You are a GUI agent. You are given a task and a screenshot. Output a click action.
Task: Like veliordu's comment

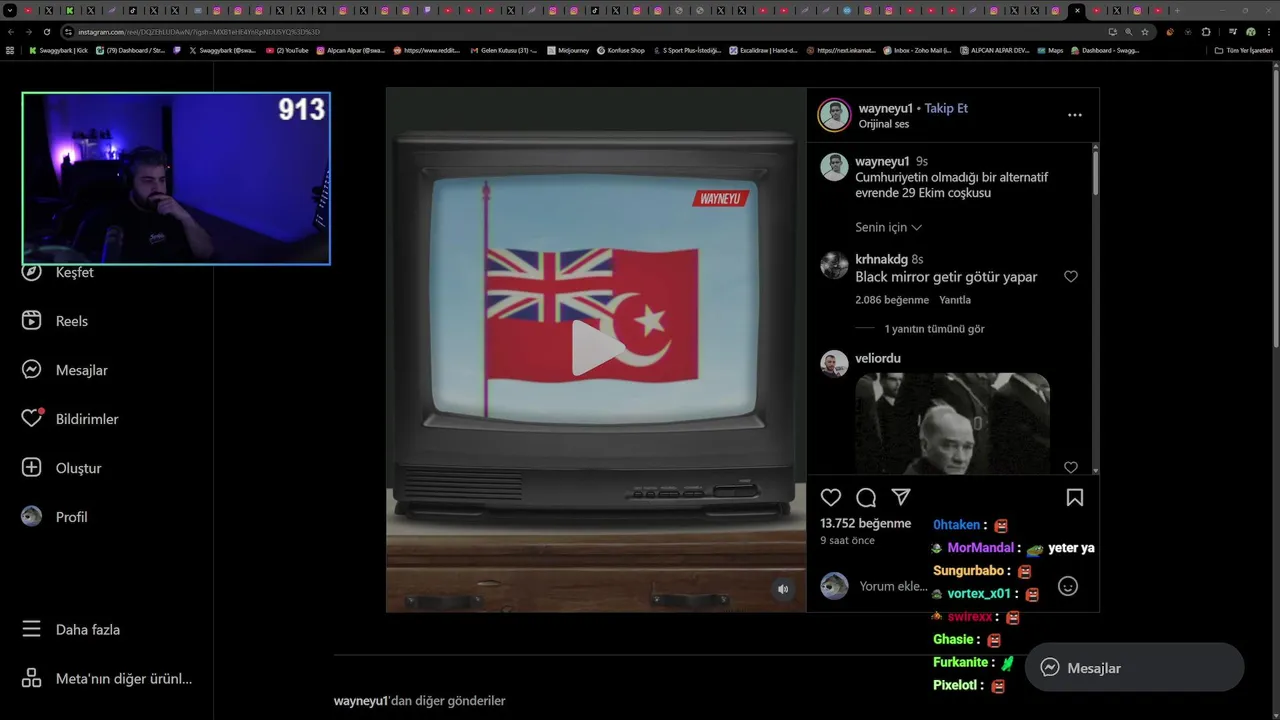pos(1071,467)
